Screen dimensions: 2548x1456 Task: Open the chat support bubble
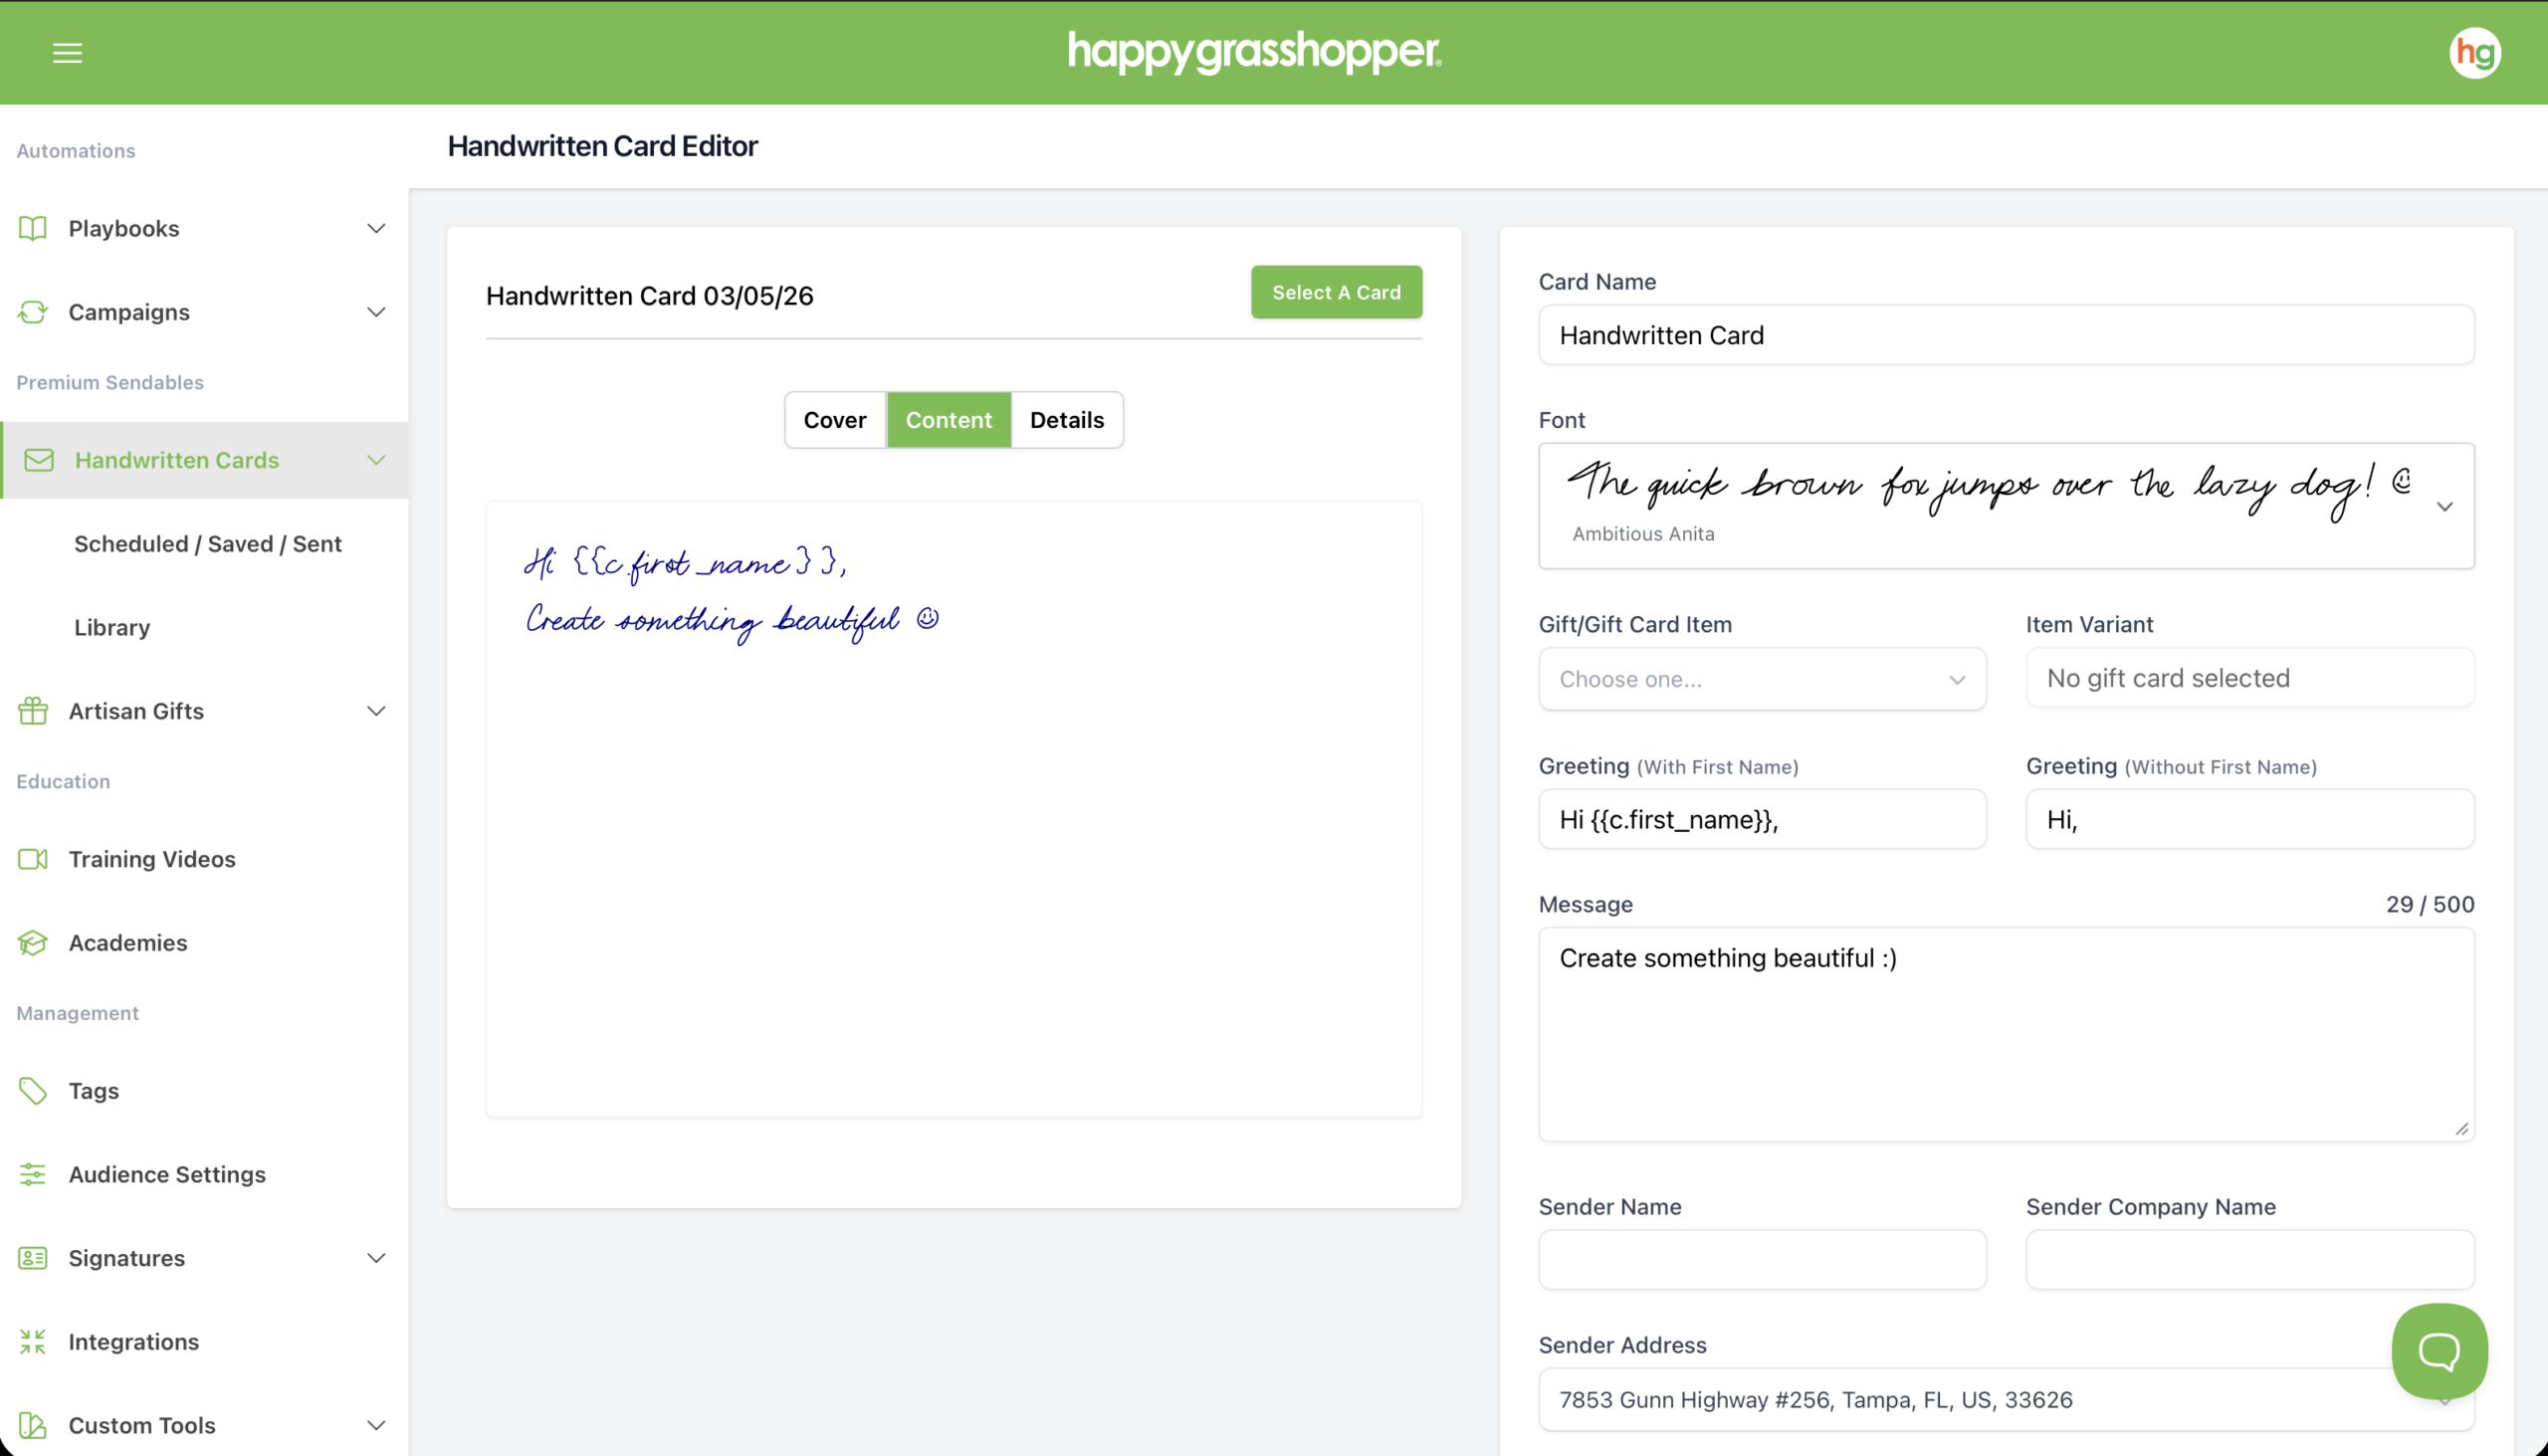click(2438, 1351)
